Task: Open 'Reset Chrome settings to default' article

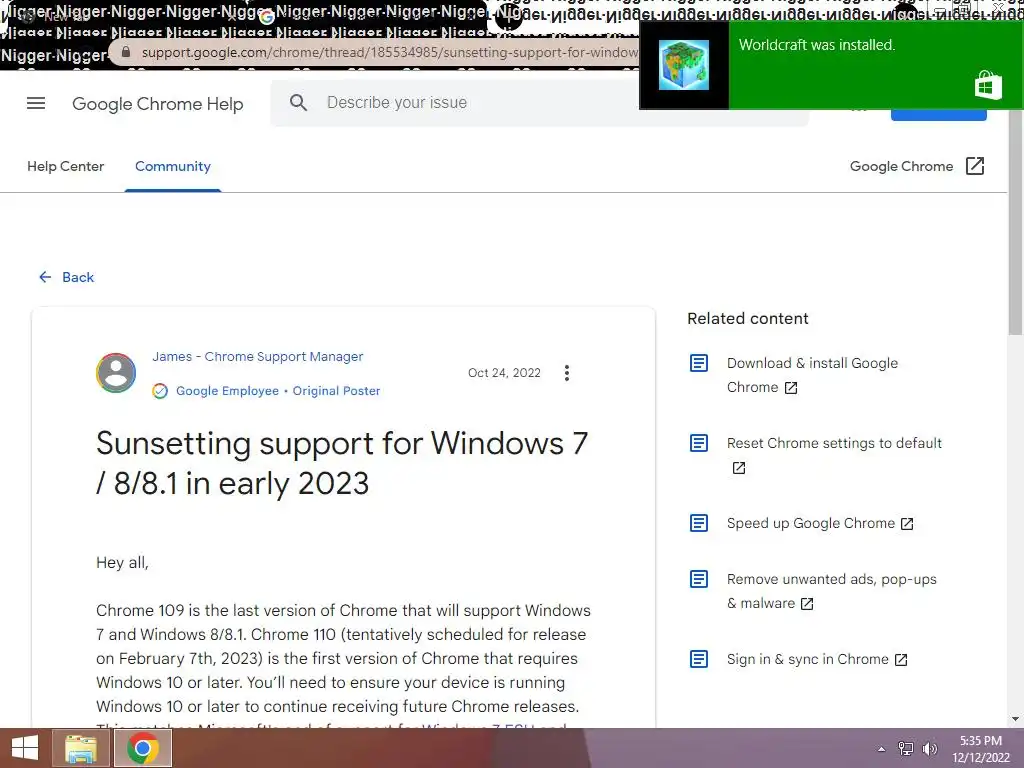Action: coord(834,443)
